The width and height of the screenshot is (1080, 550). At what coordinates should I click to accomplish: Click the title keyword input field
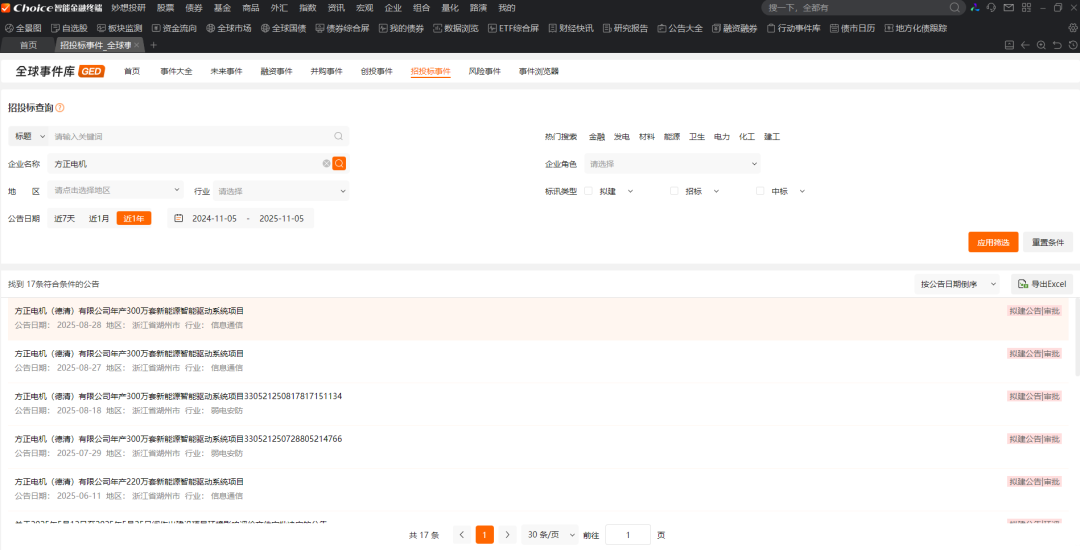tap(190, 136)
